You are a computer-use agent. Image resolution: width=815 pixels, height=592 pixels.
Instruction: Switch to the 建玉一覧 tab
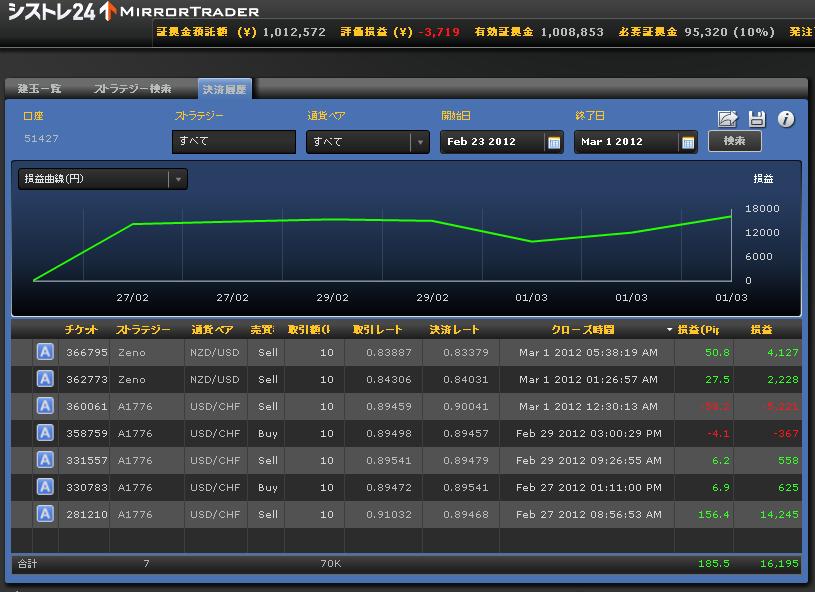(x=40, y=89)
